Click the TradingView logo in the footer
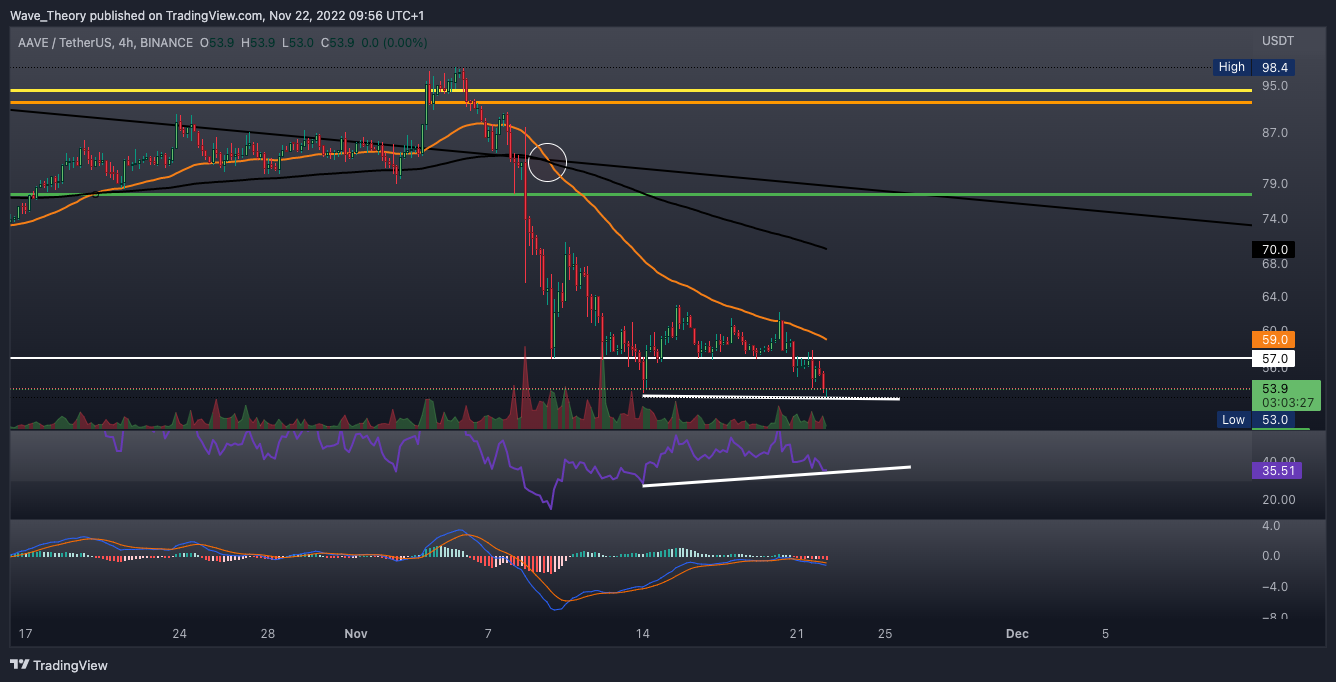Image resolution: width=1336 pixels, height=682 pixels. click(59, 665)
